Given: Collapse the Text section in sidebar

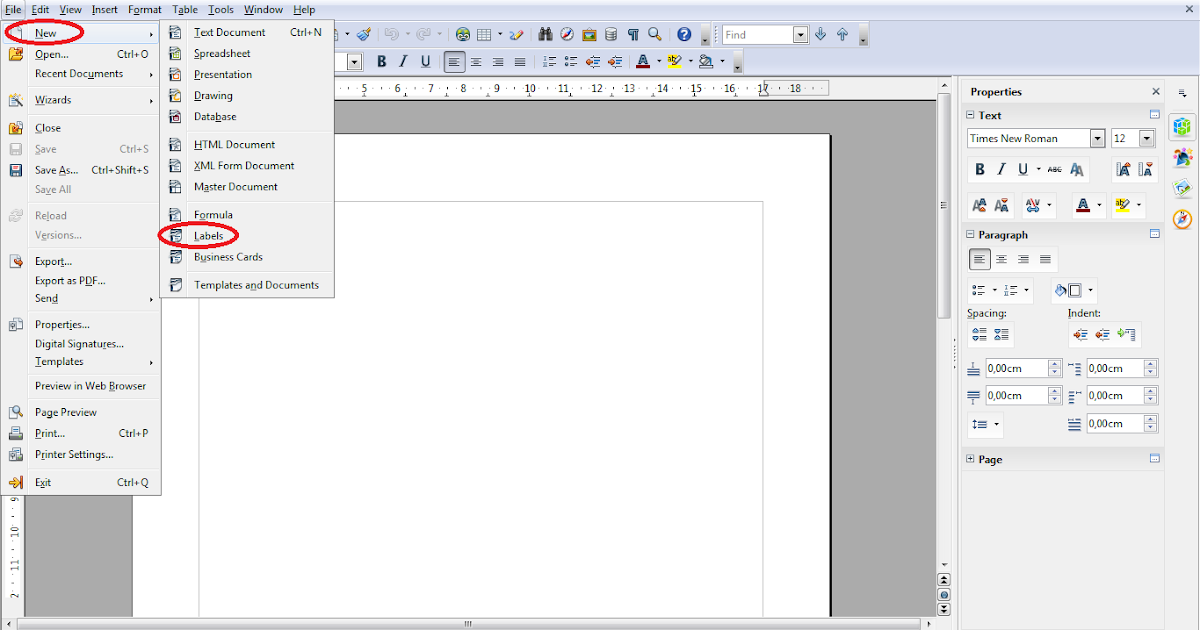Looking at the screenshot, I should [969, 115].
